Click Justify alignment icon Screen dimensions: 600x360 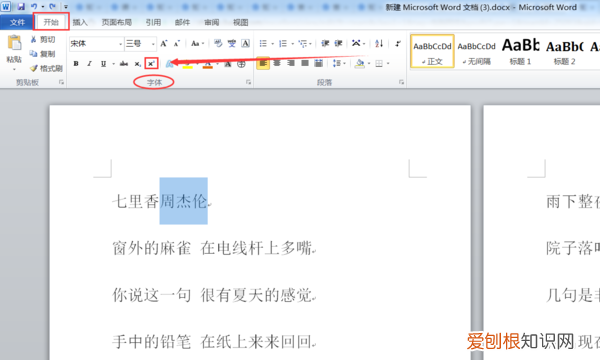(x=305, y=63)
